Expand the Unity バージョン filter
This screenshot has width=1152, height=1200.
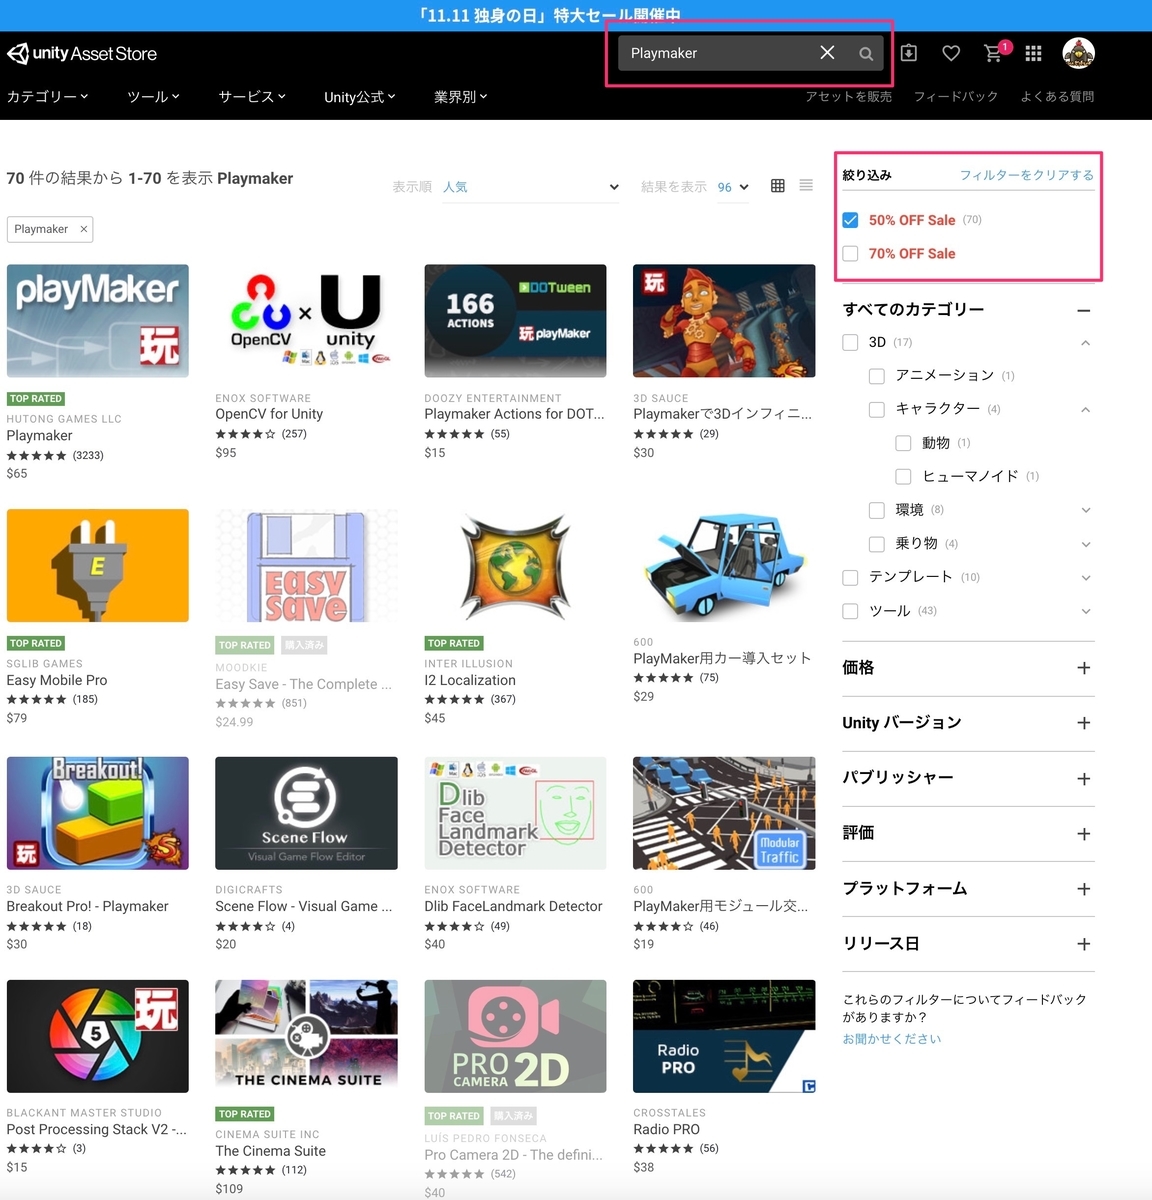coord(1084,723)
